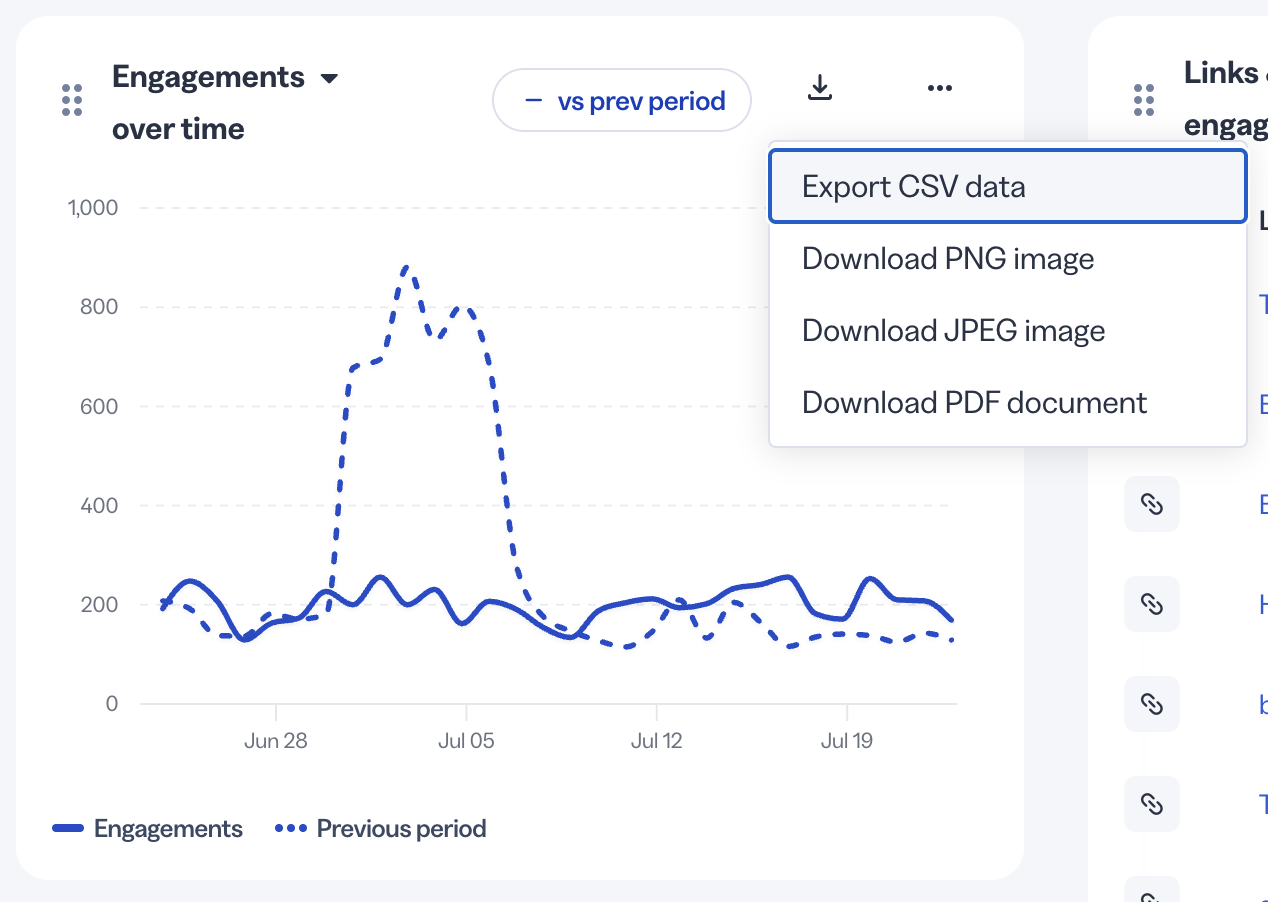Click the download icon above the chart

(x=820, y=88)
